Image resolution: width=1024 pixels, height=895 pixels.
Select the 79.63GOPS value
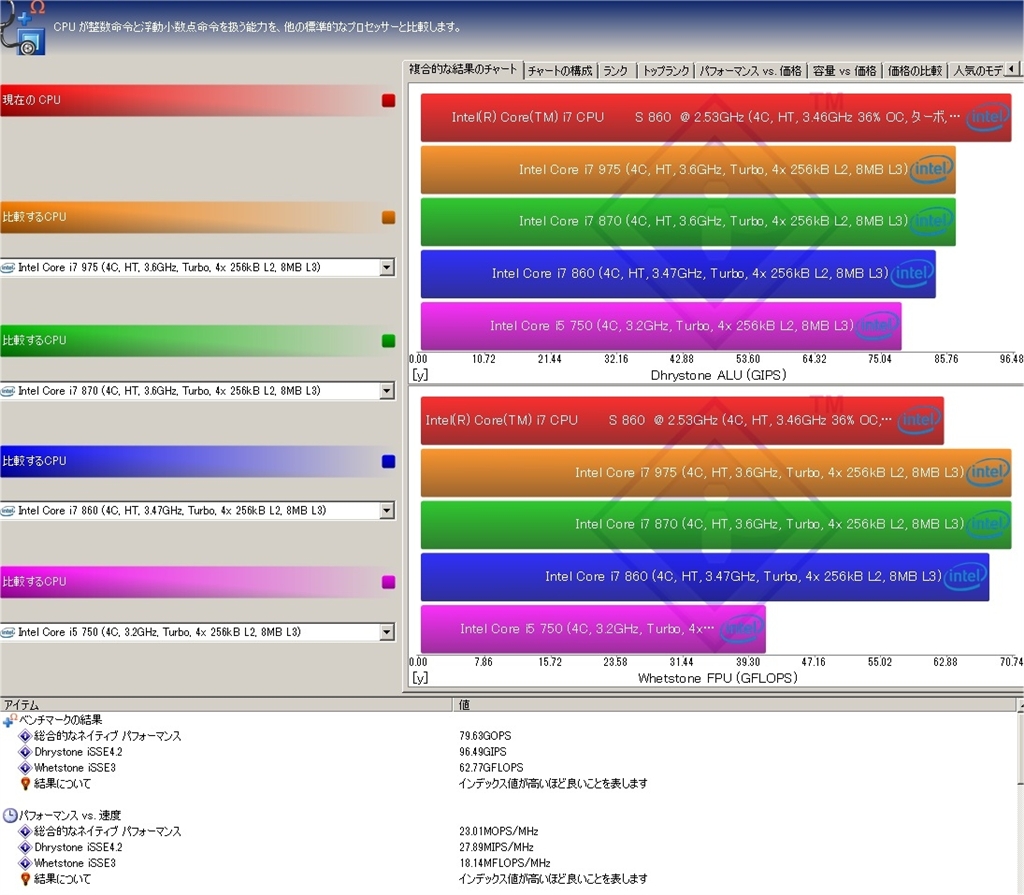tap(485, 736)
